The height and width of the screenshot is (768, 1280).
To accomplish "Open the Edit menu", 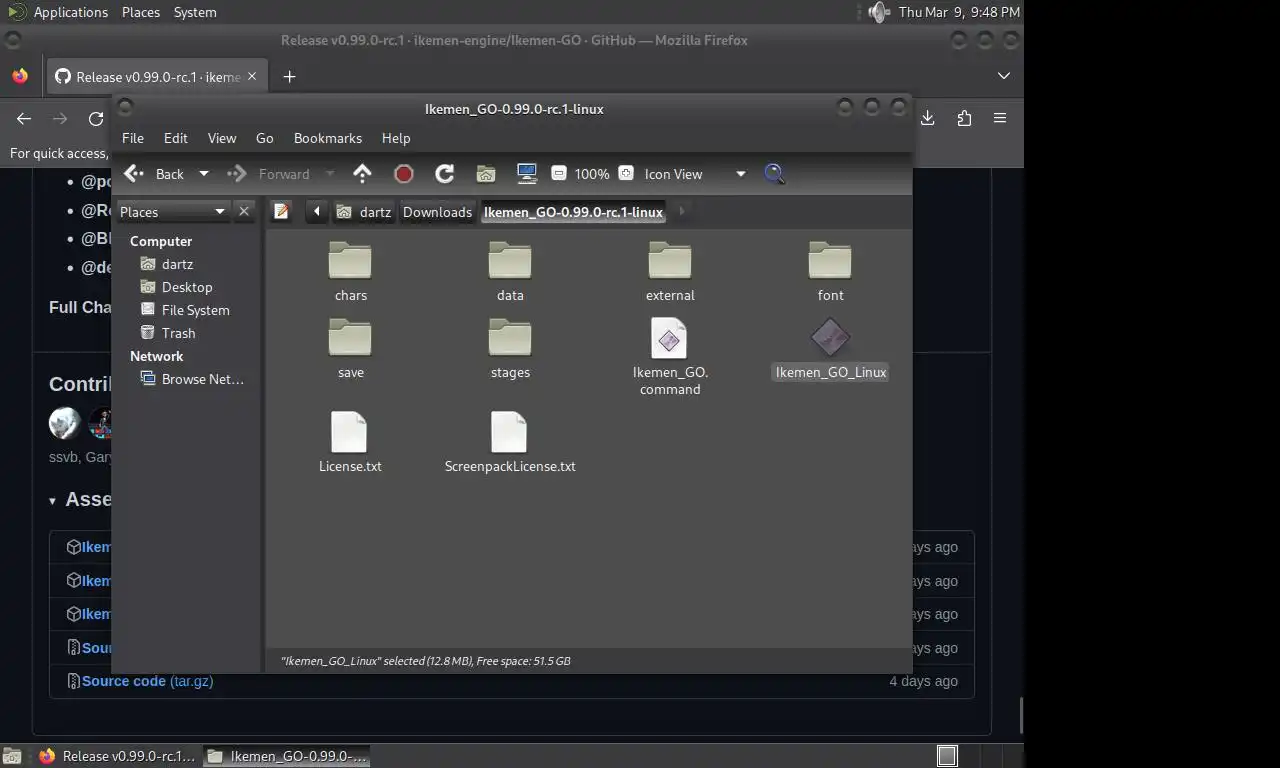I will pyautogui.click(x=176, y=138).
